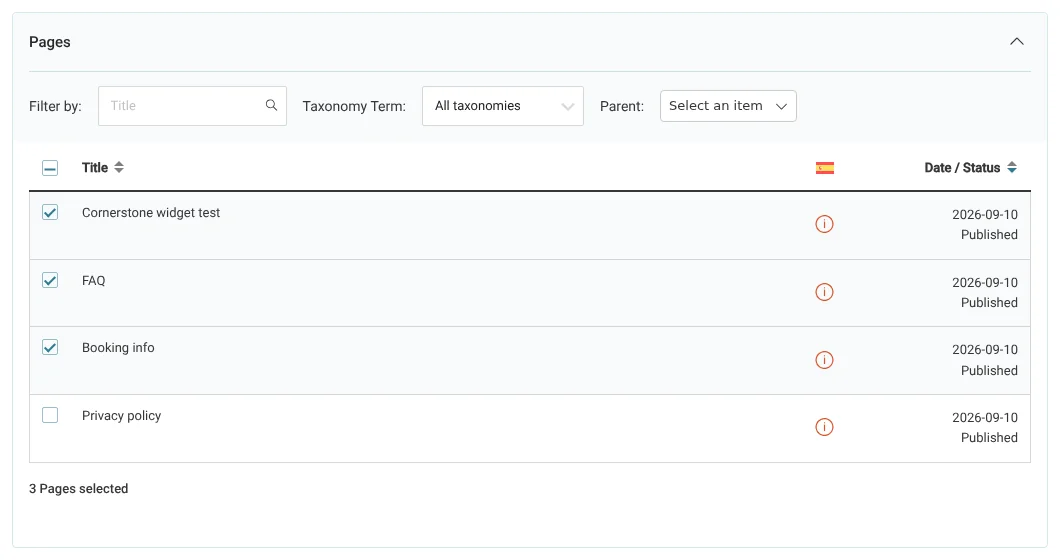Uncheck the Cornerstone widget test checkbox
This screenshot has width=1060, height=560.
pos(50,212)
